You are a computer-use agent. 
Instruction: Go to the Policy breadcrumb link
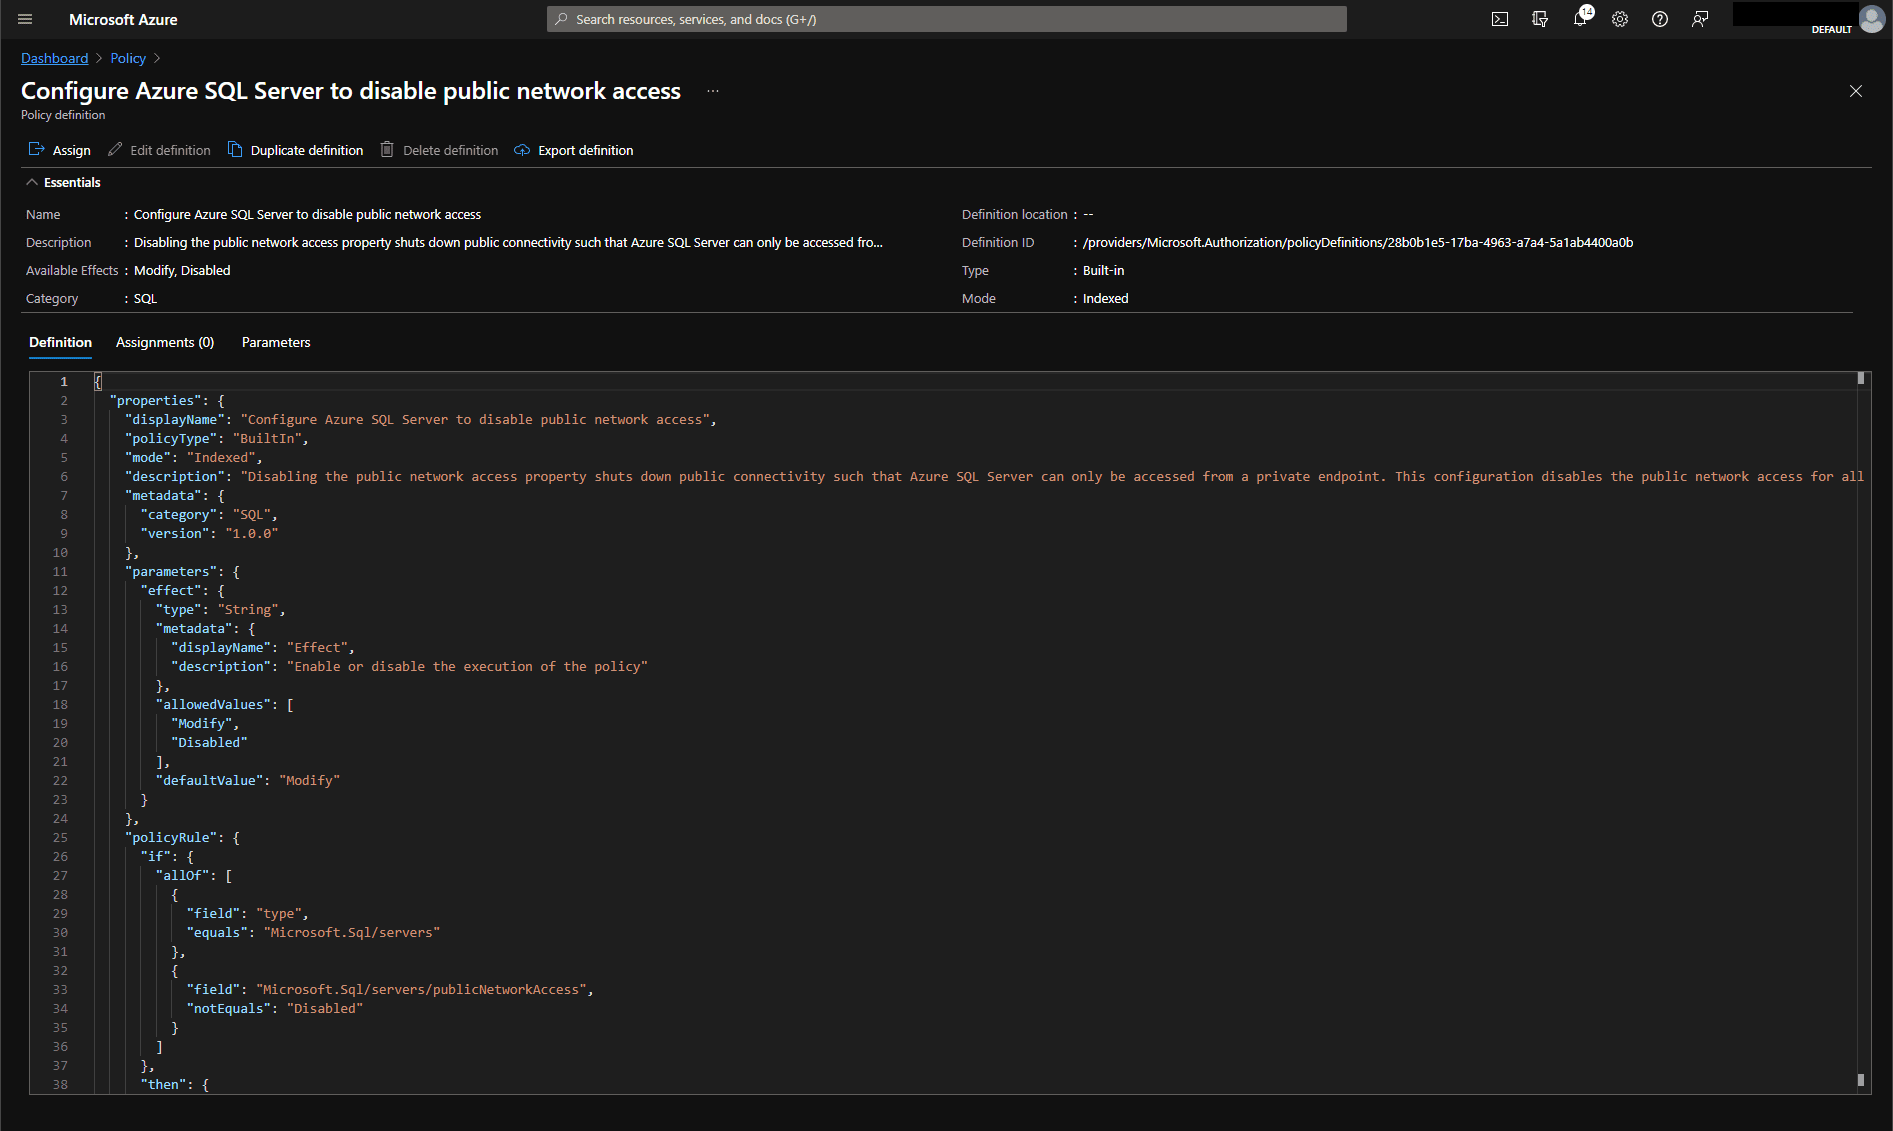[128, 58]
